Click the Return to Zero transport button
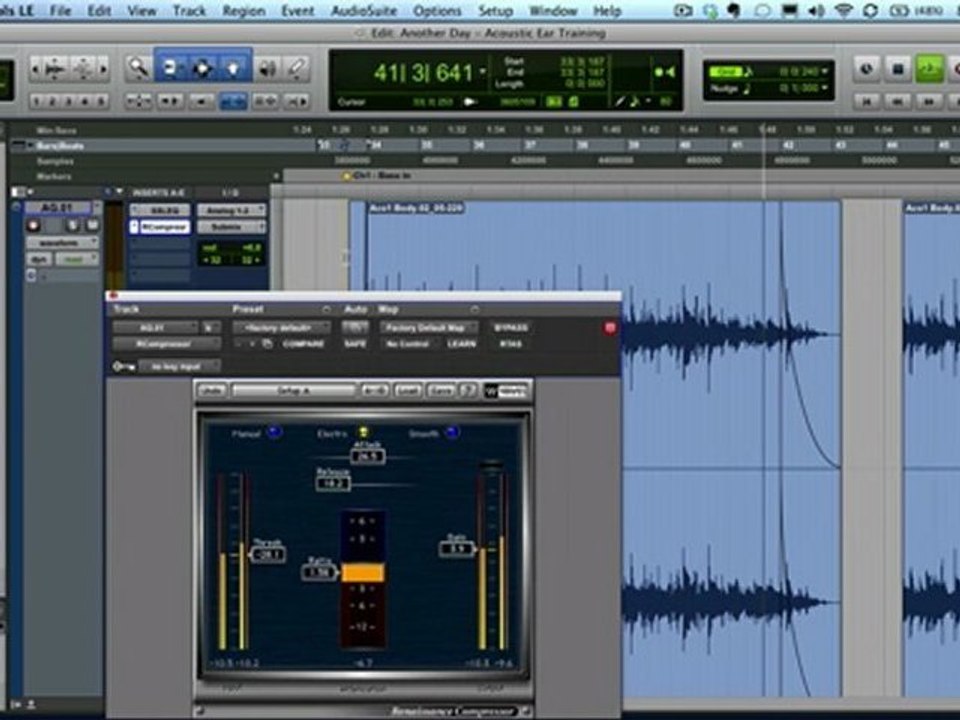Image resolution: width=960 pixels, height=720 pixels. pos(866,101)
